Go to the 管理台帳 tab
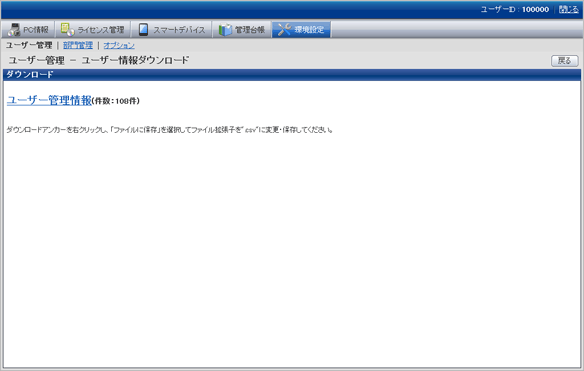584x371 pixels. pyautogui.click(x=242, y=29)
